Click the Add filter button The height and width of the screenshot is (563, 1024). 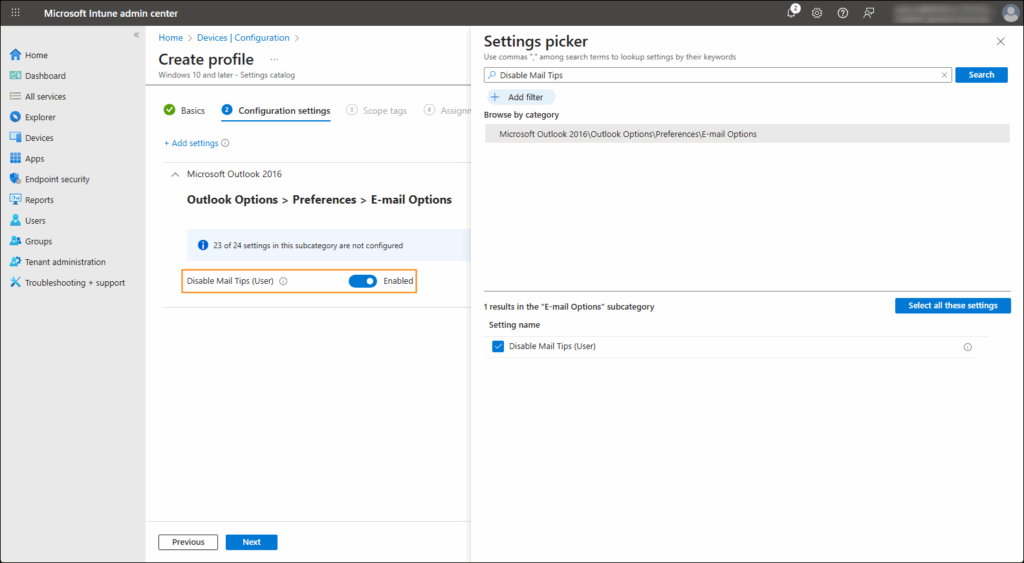coord(520,97)
